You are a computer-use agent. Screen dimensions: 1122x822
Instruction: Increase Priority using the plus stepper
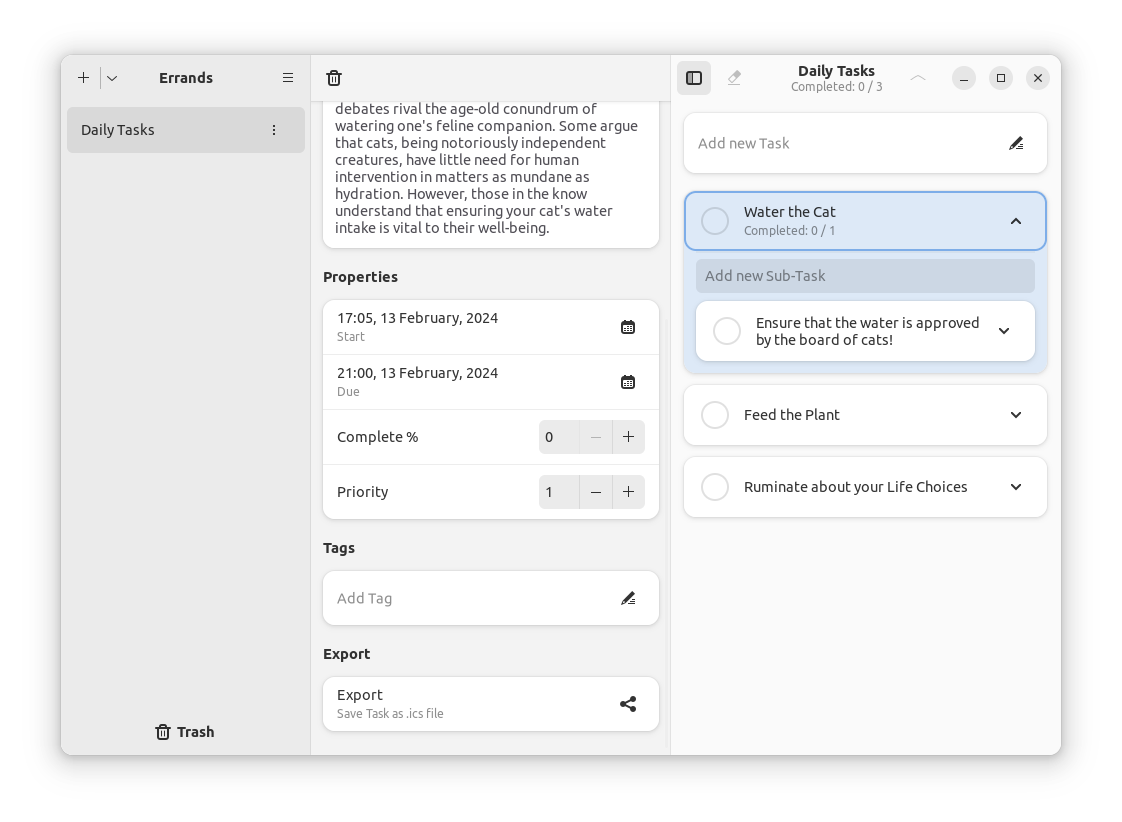(x=628, y=491)
